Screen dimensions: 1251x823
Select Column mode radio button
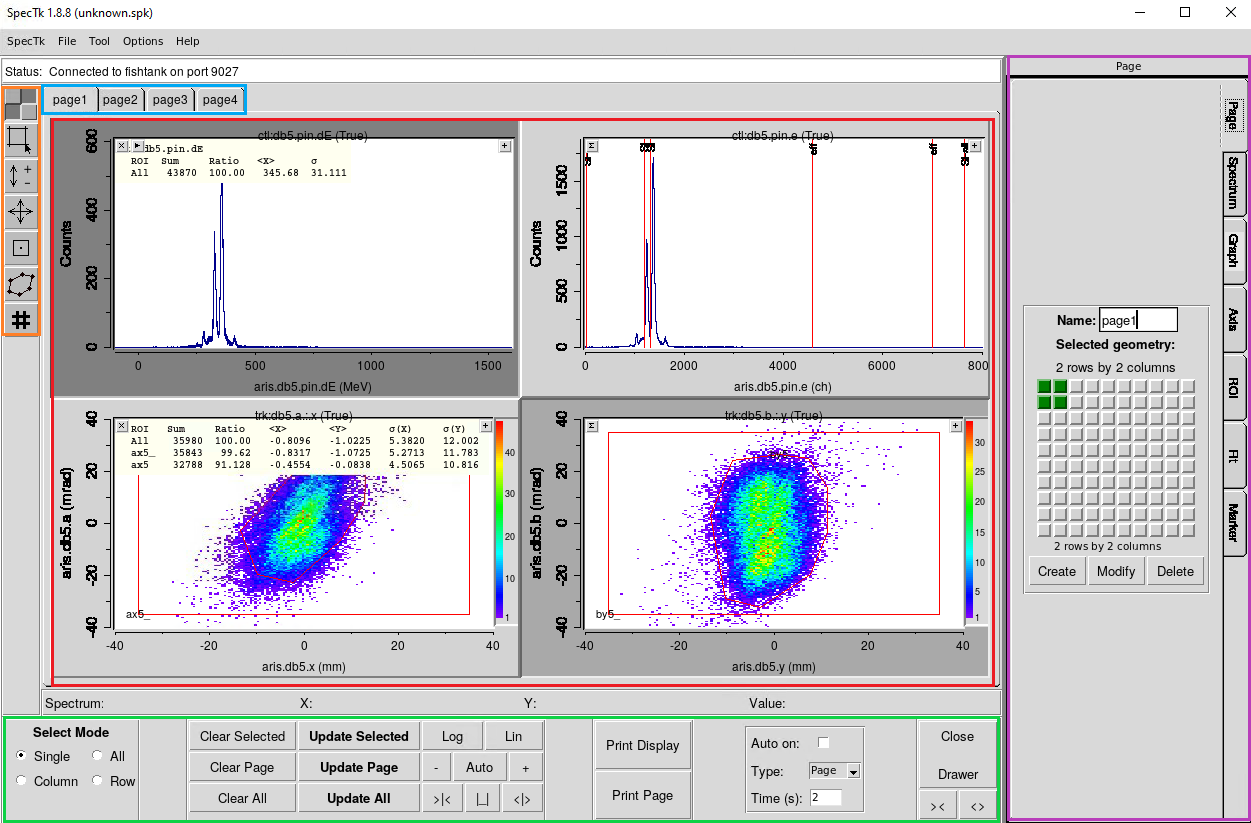click(22, 781)
